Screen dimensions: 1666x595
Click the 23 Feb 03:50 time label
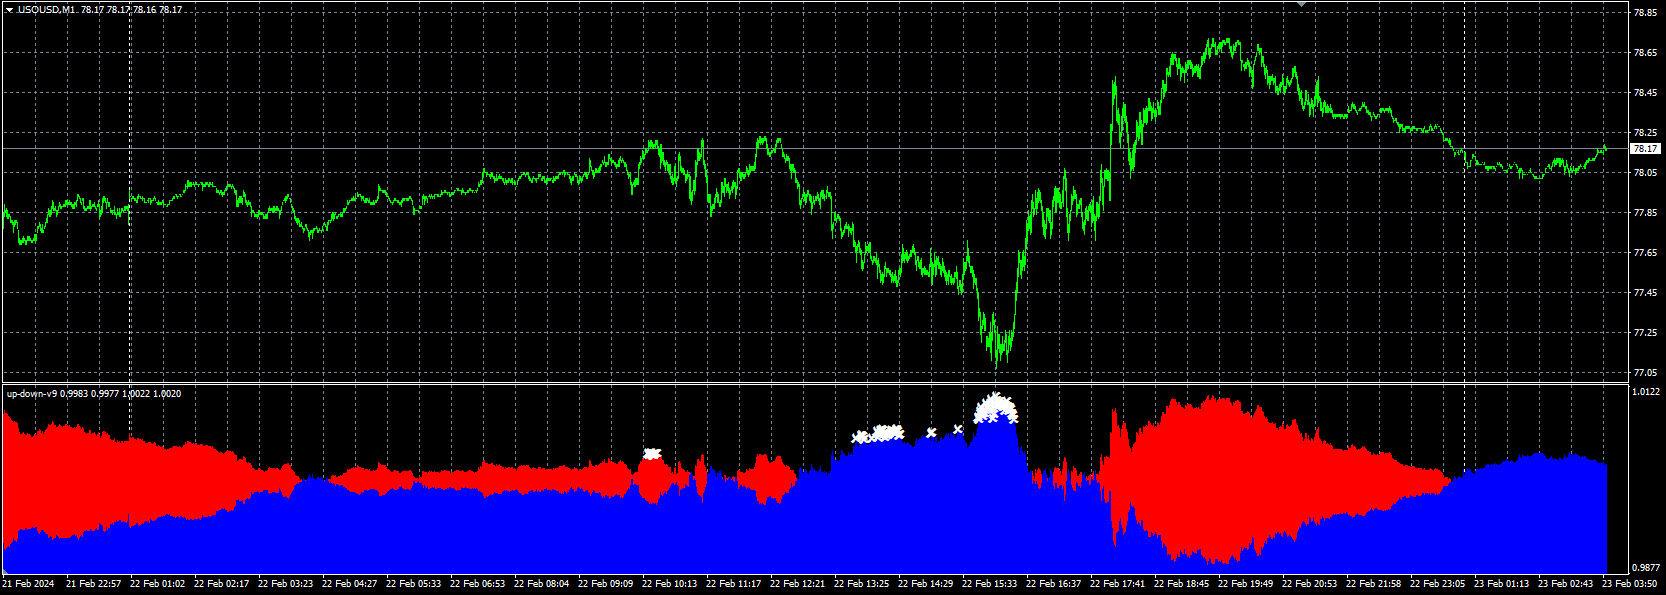point(1629,584)
